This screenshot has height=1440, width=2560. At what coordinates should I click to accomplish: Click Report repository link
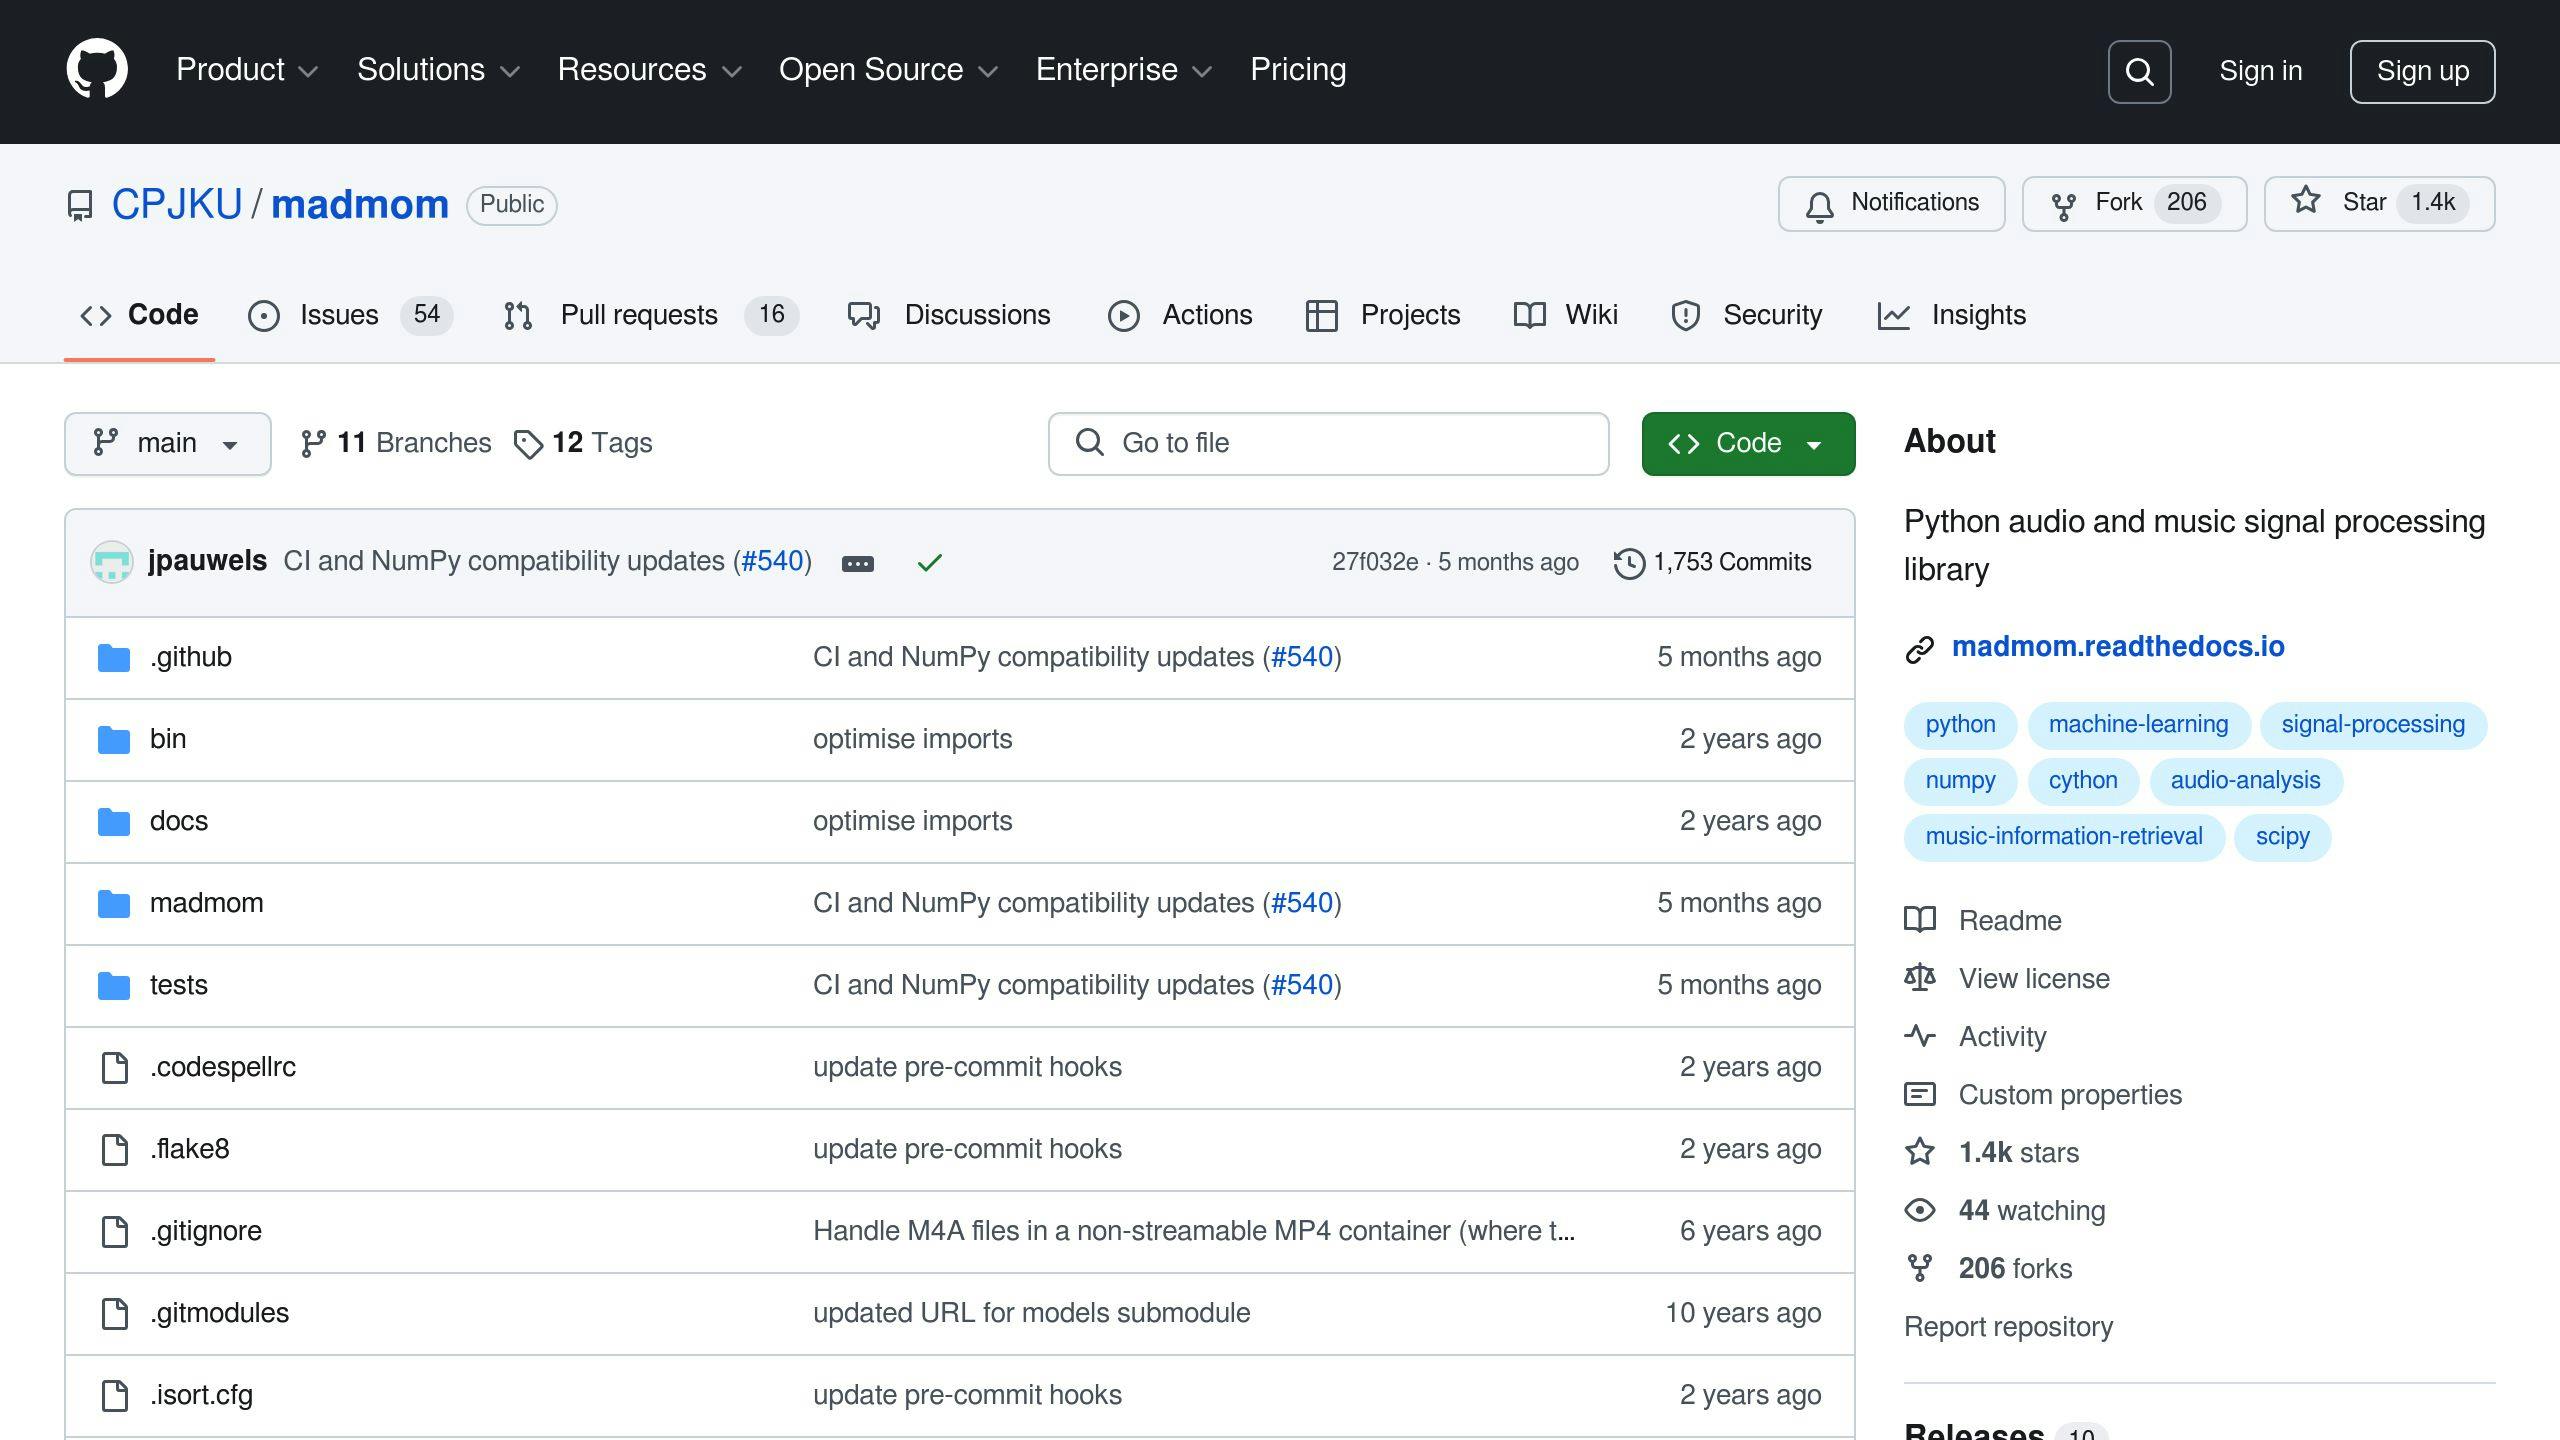[x=2008, y=1327]
